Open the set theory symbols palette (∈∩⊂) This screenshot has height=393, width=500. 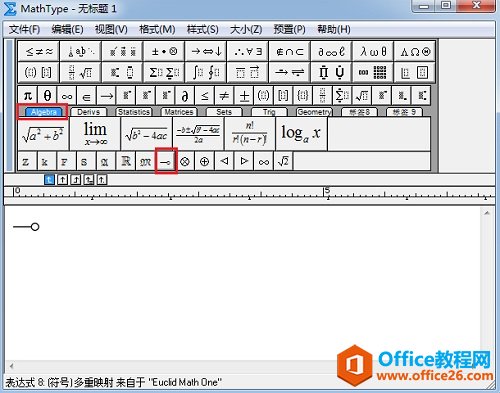coord(290,51)
